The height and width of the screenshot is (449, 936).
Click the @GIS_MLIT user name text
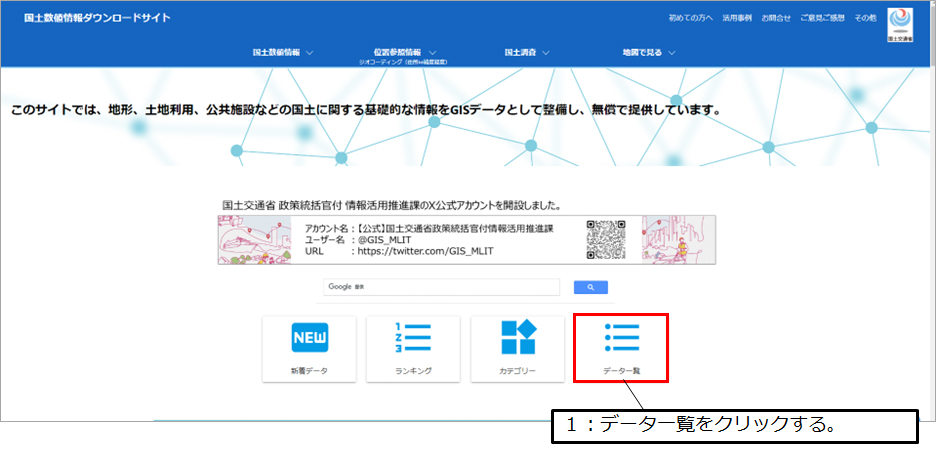tap(384, 240)
